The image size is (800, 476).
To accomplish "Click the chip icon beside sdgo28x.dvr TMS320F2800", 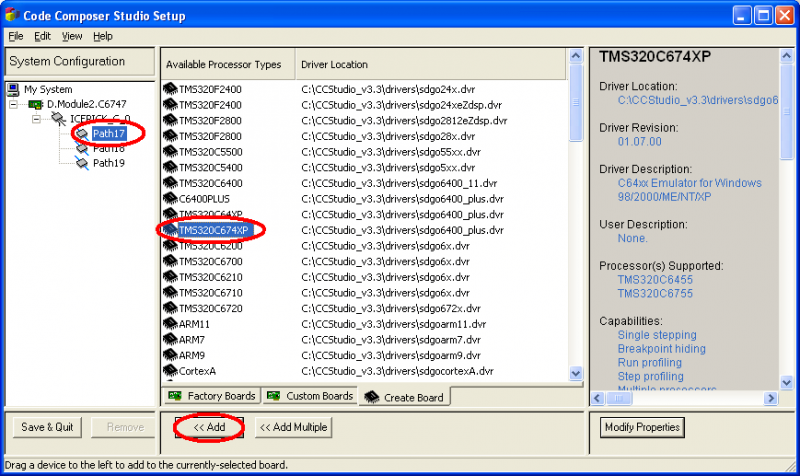I will pyautogui.click(x=170, y=136).
